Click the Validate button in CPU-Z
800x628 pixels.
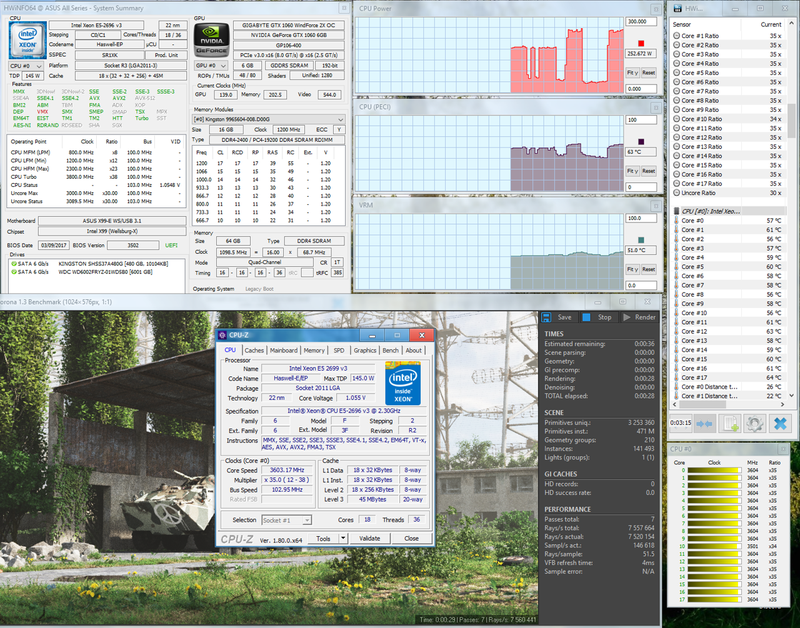[x=369, y=538]
